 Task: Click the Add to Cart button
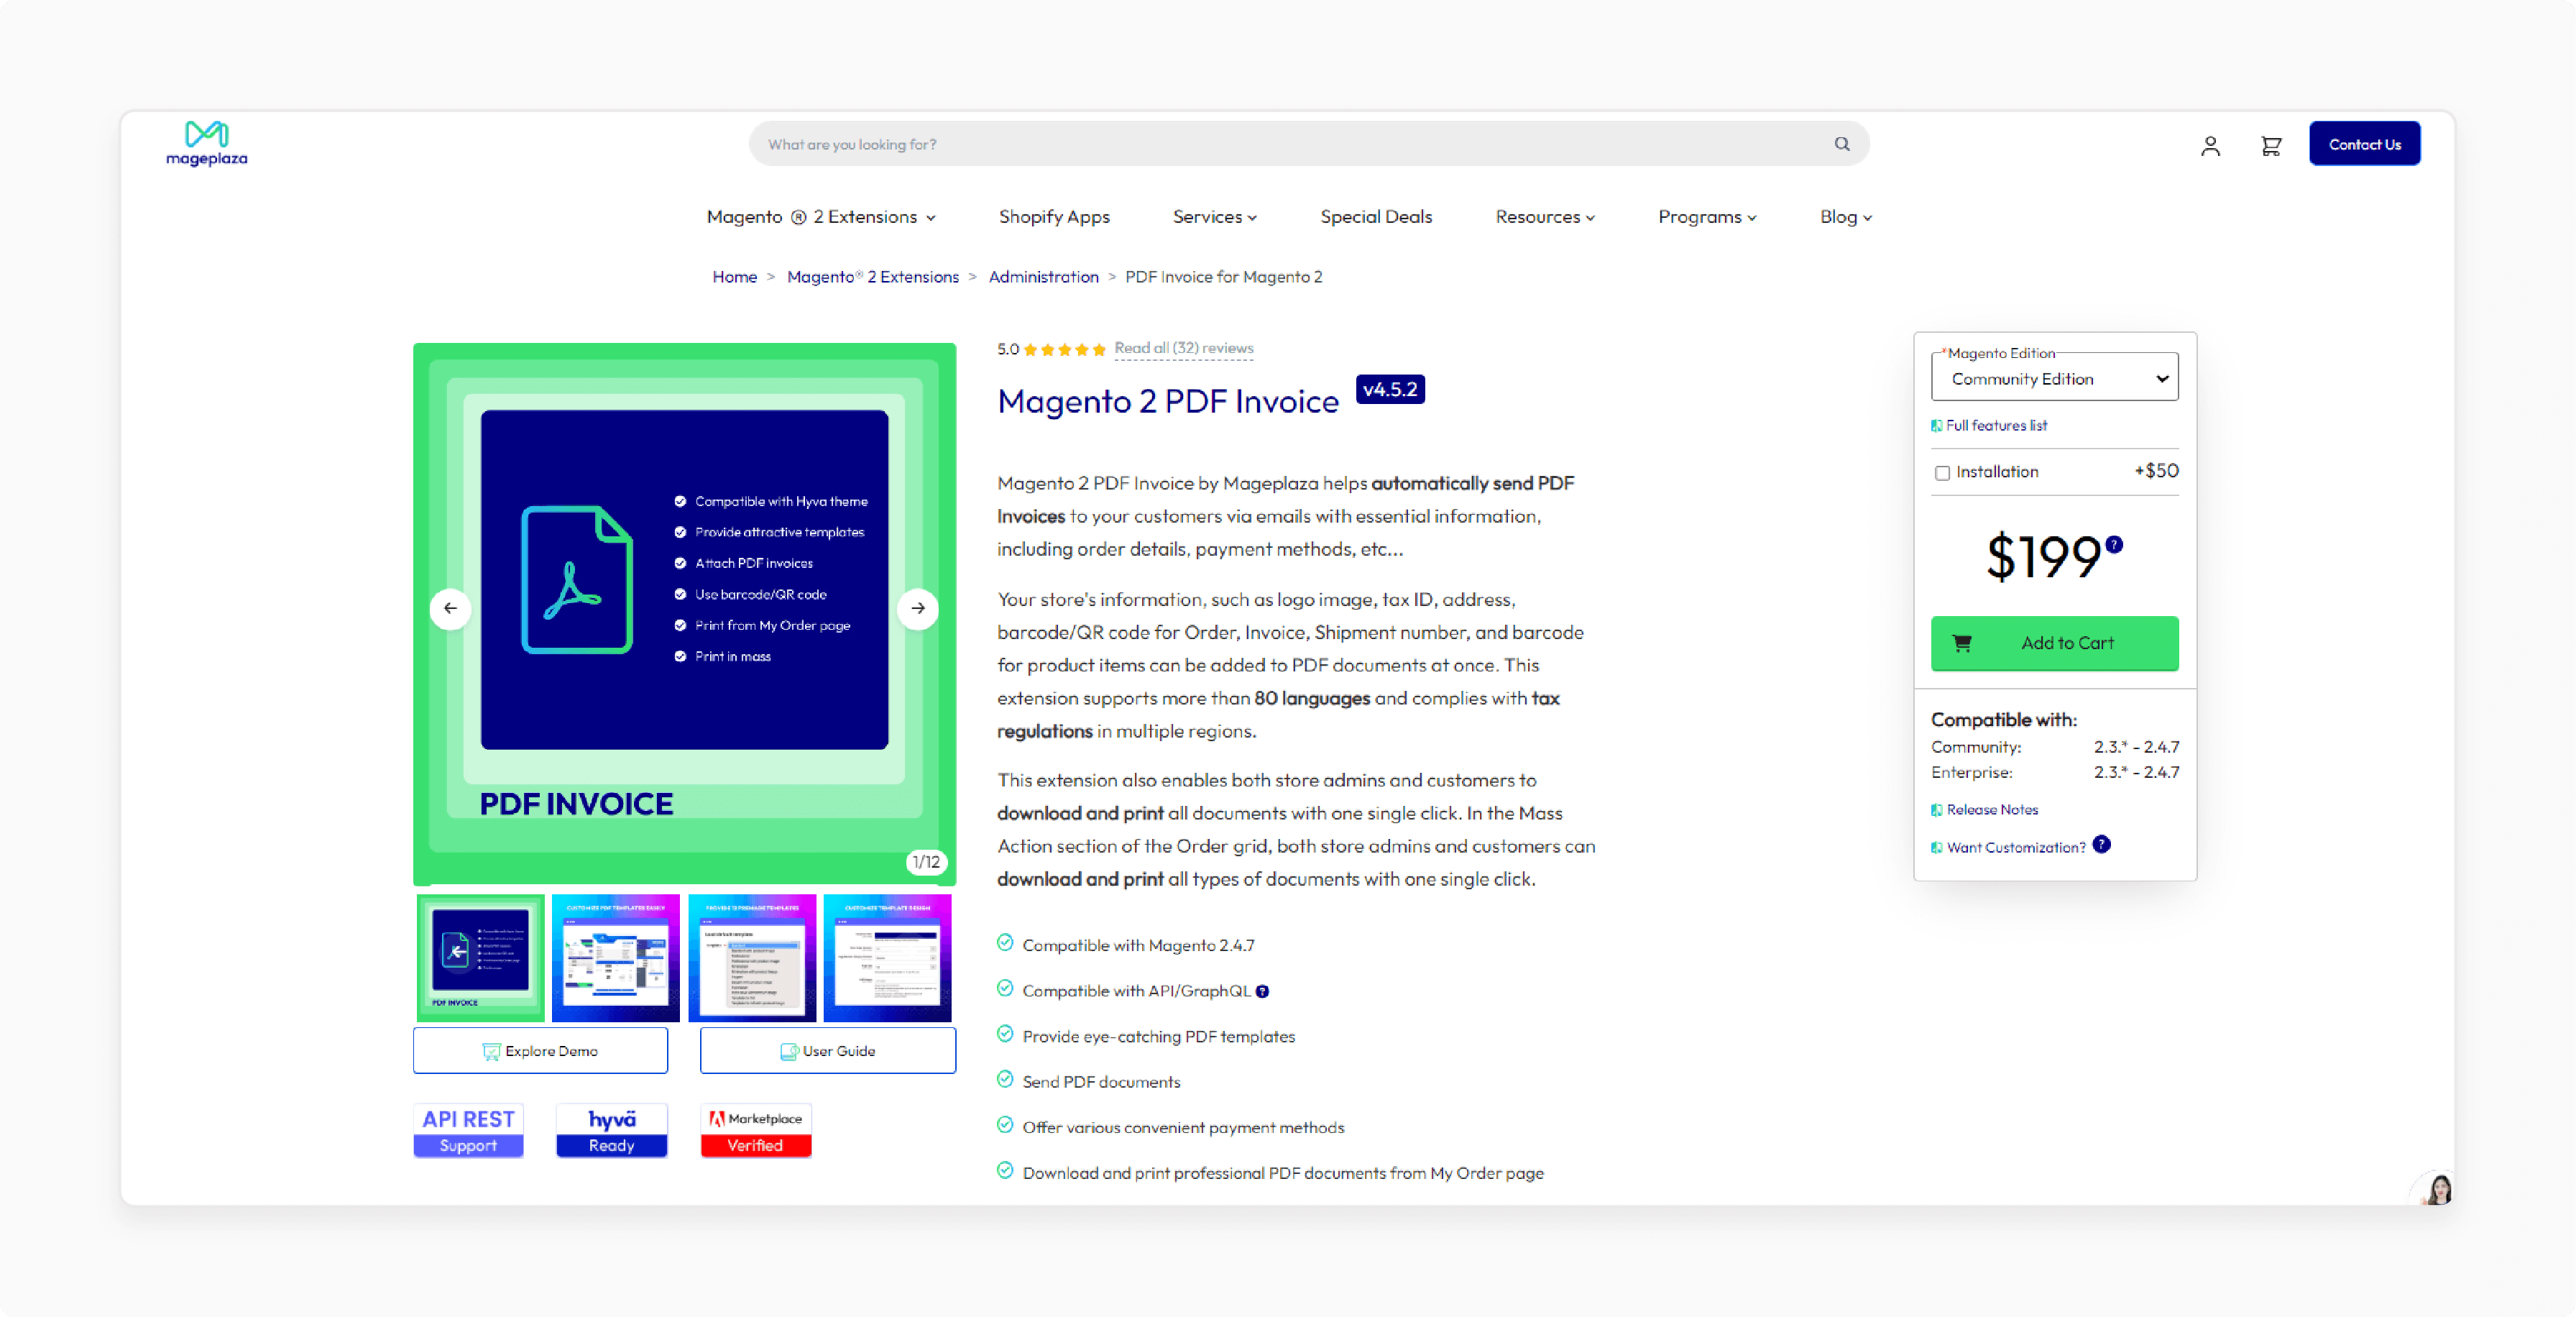coord(2057,642)
